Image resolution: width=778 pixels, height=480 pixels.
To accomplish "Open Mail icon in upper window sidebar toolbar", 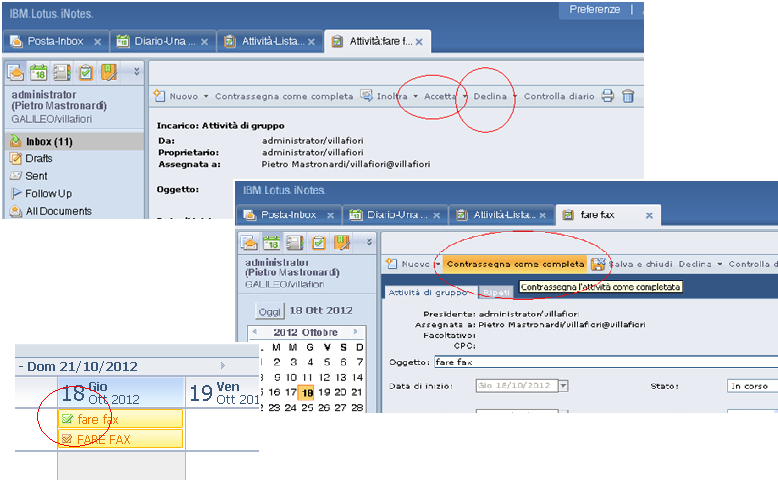I will pos(16,72).
